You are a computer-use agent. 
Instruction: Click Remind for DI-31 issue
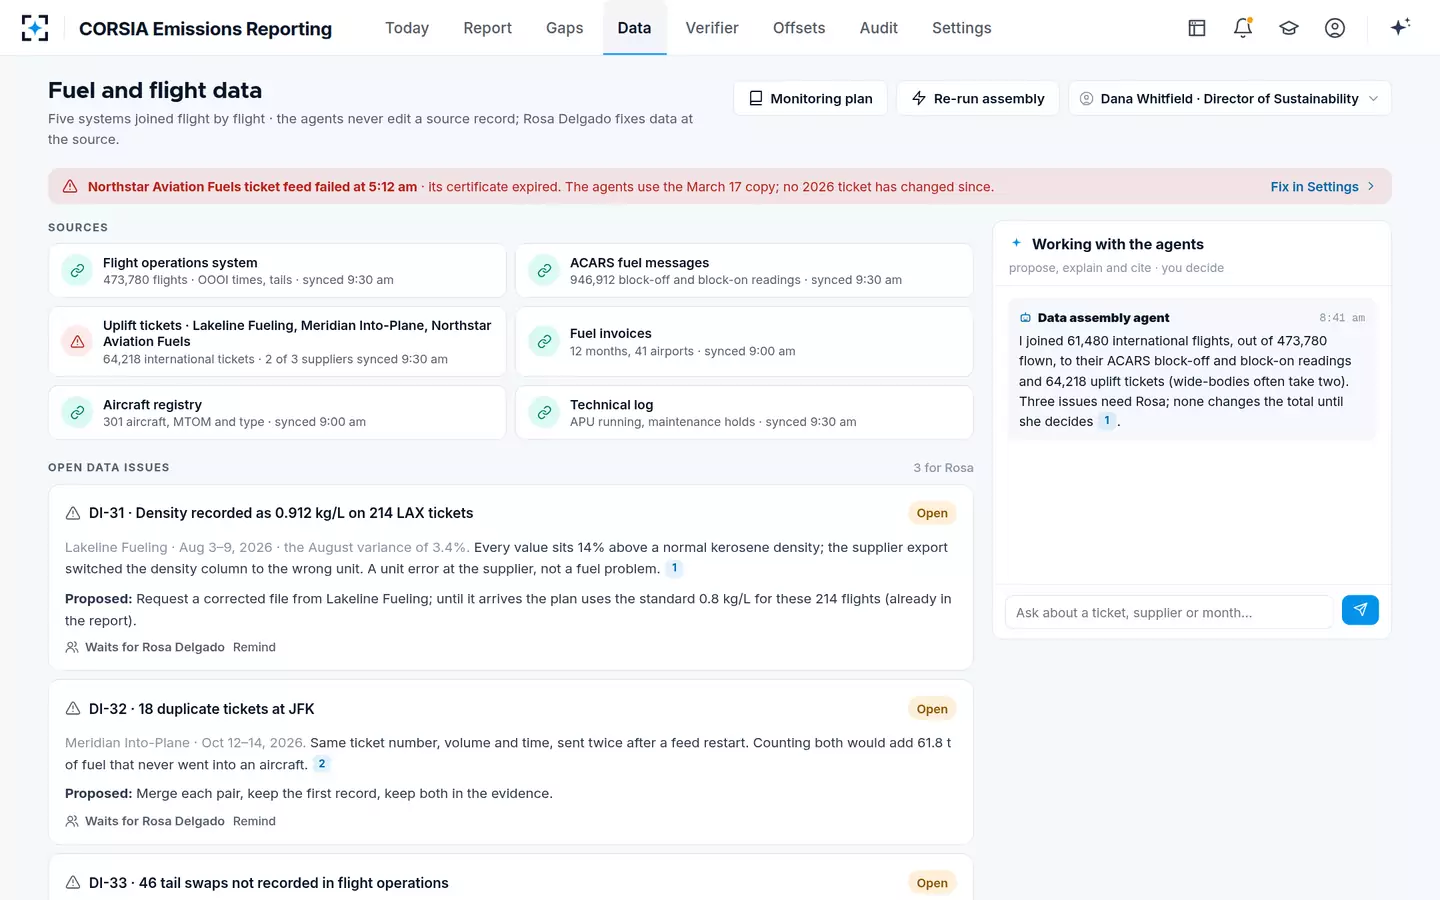(x=254, y=647)
